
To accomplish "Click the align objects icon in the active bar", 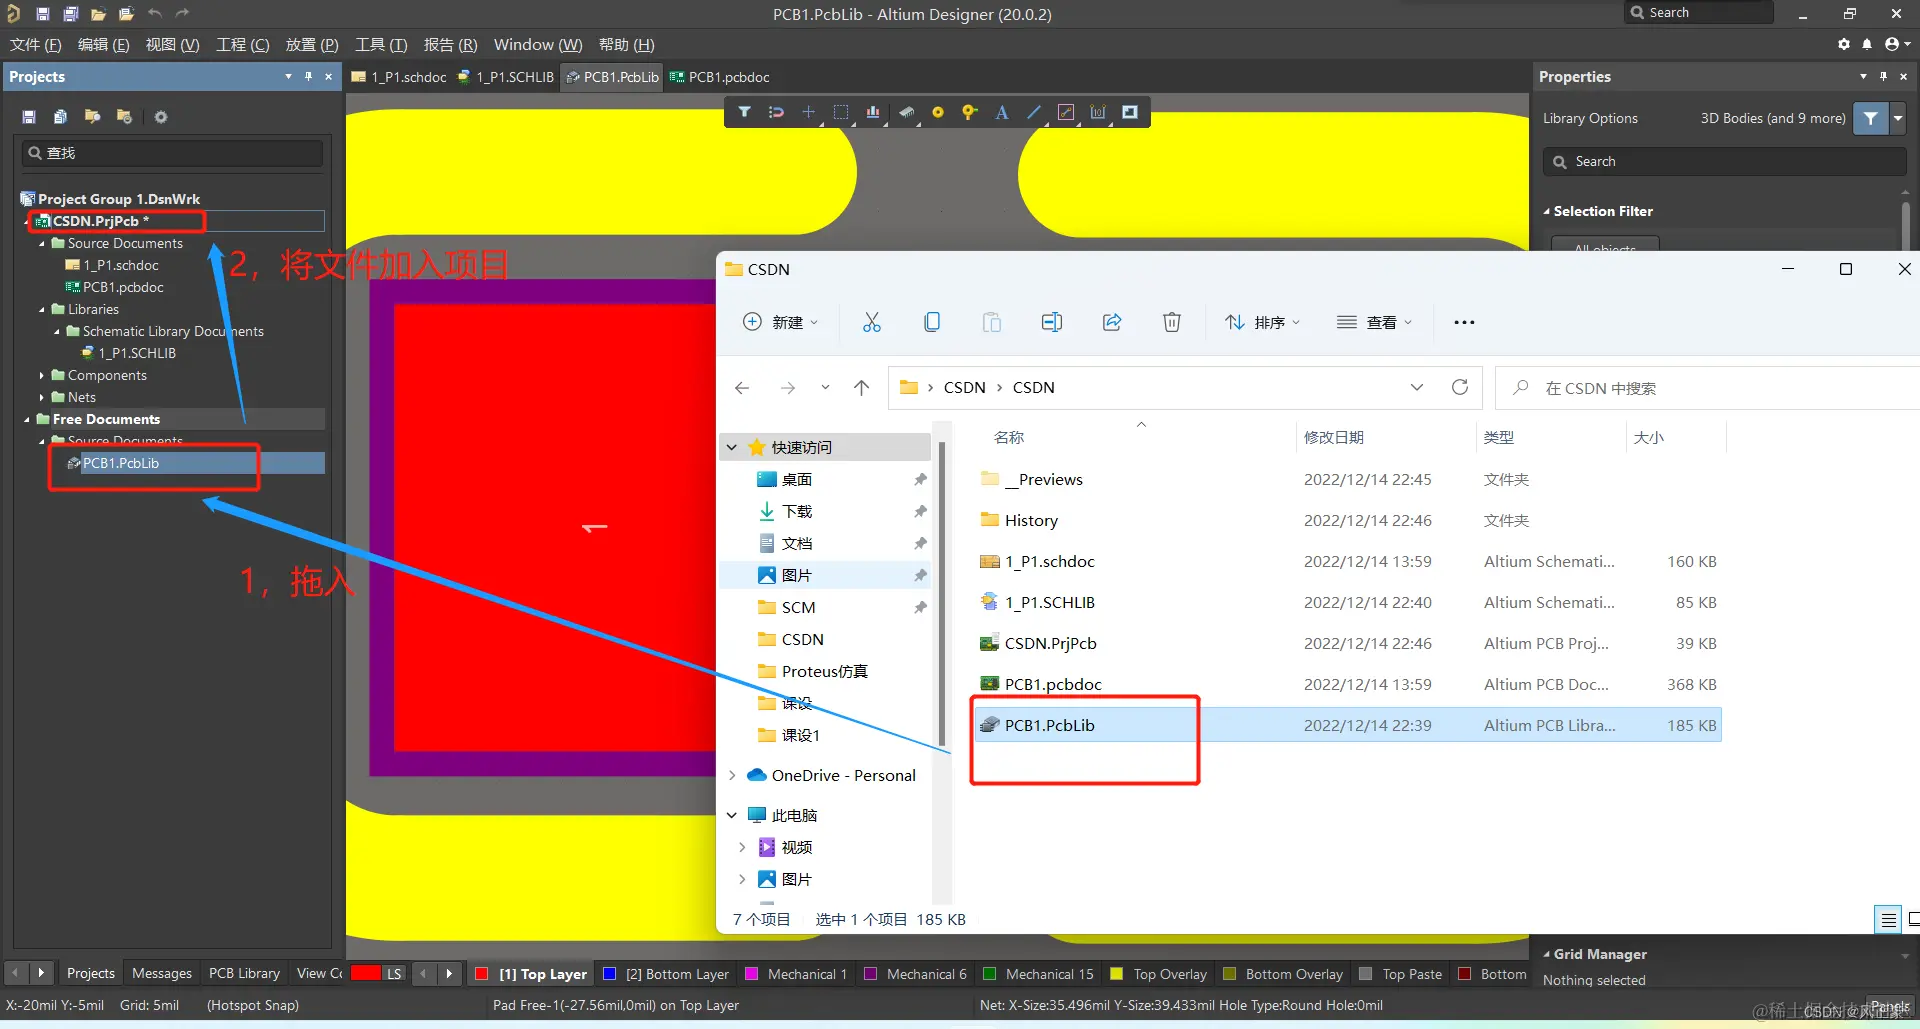I will pos(873,112).
